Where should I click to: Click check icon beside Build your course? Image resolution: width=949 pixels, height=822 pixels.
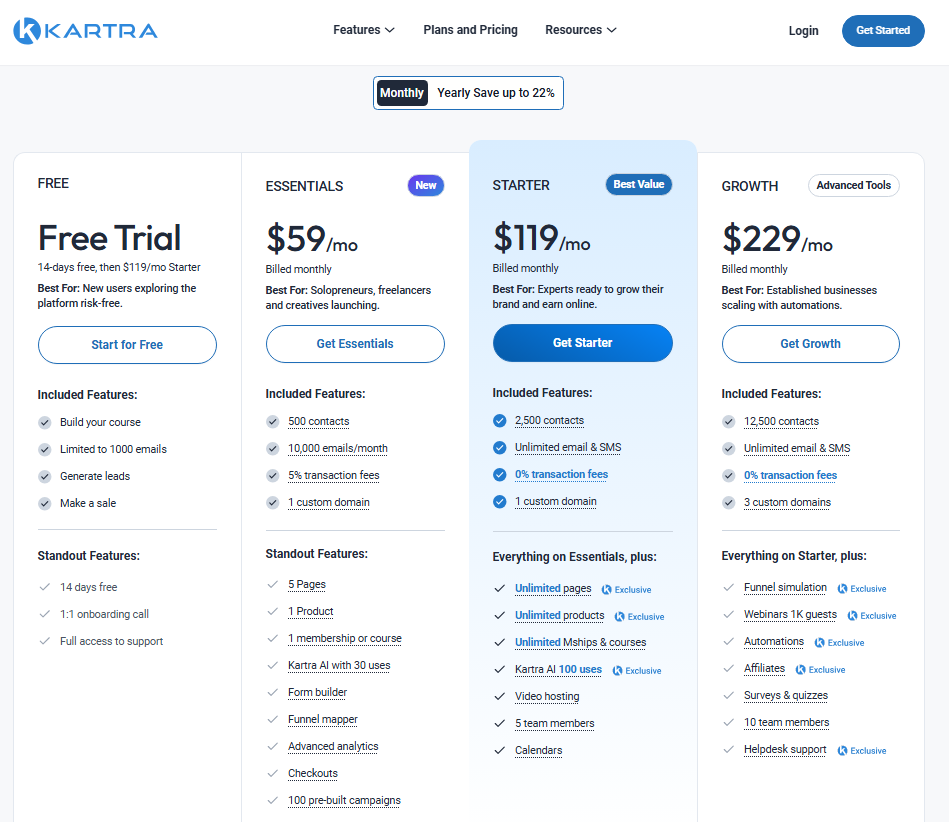pyautogui.click(x=45, y=422)
